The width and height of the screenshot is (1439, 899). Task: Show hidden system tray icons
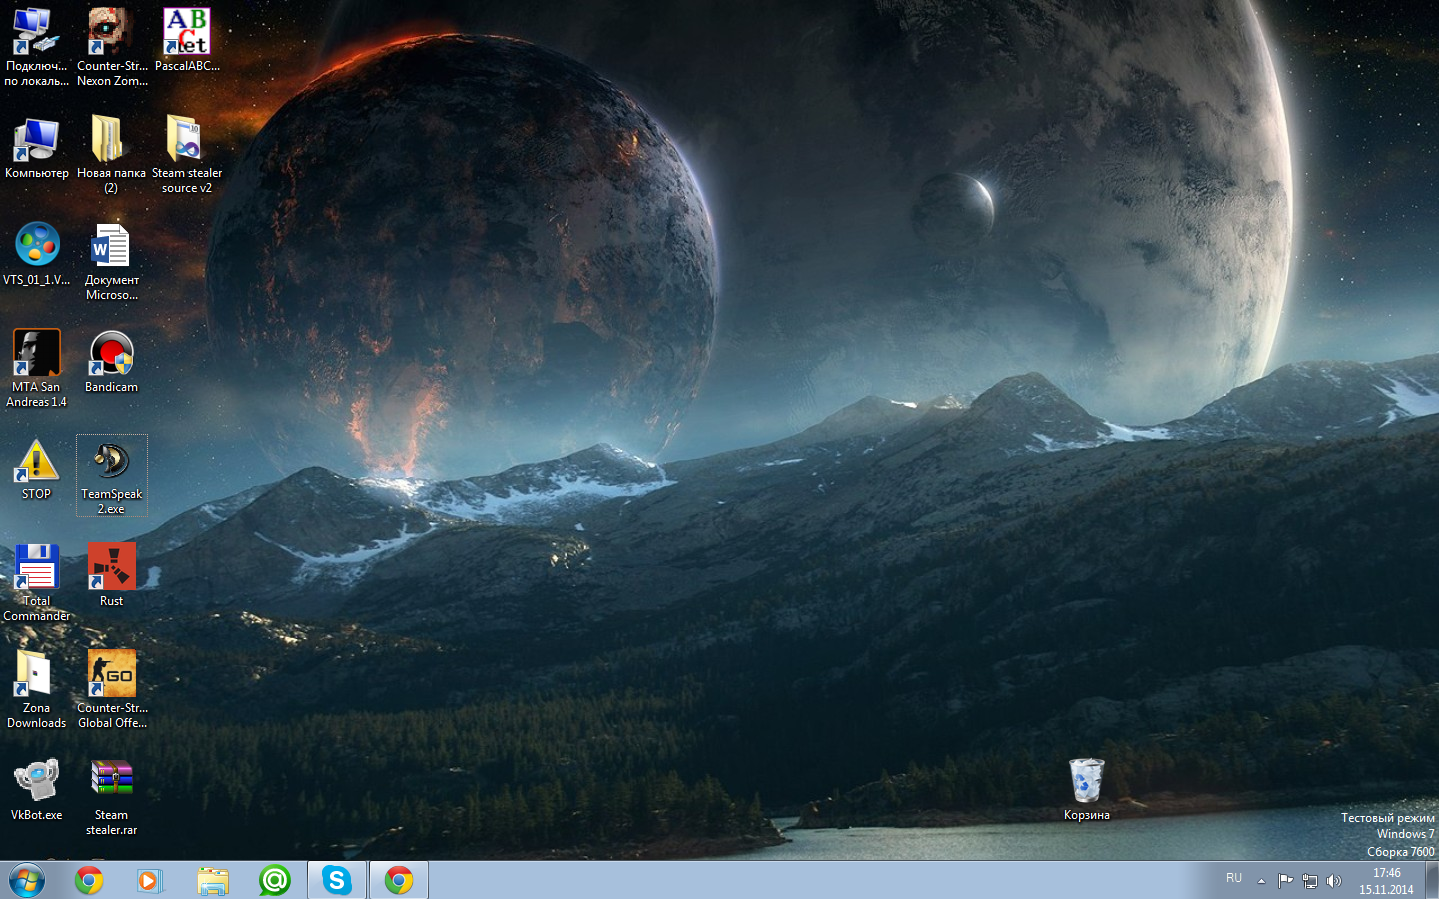point(1261,881)
